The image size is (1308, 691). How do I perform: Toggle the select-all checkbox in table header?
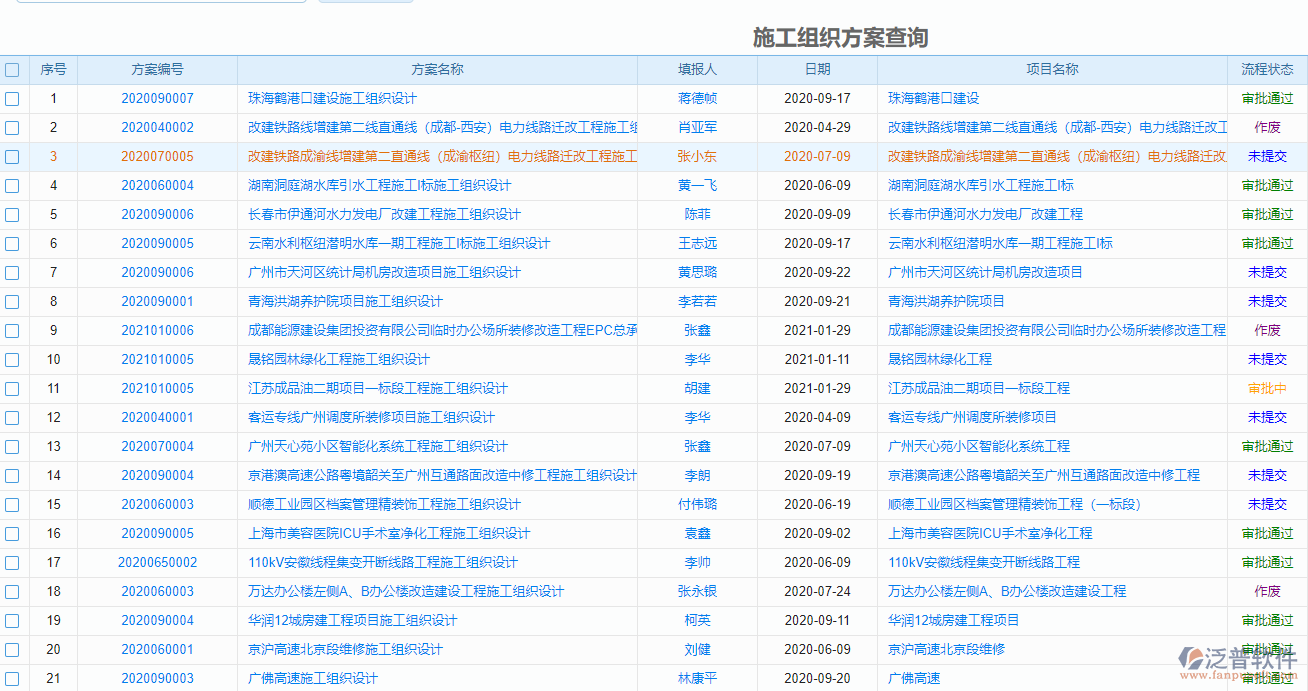pyautogui.click(x=13, y=69)
